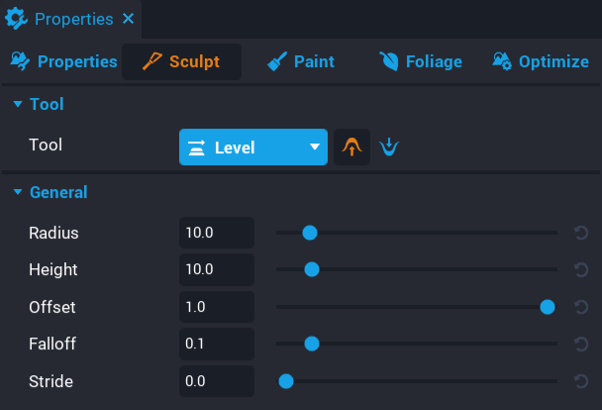602x410 pixels.
Task: Click the Properties panel gear icon
Action: point(16,19)
